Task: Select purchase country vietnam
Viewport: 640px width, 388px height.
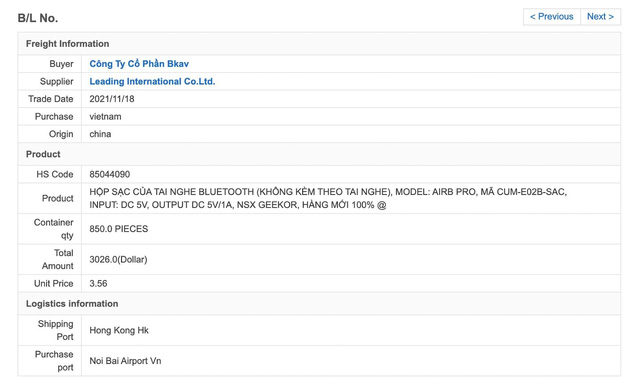Action: click(105, 117)
